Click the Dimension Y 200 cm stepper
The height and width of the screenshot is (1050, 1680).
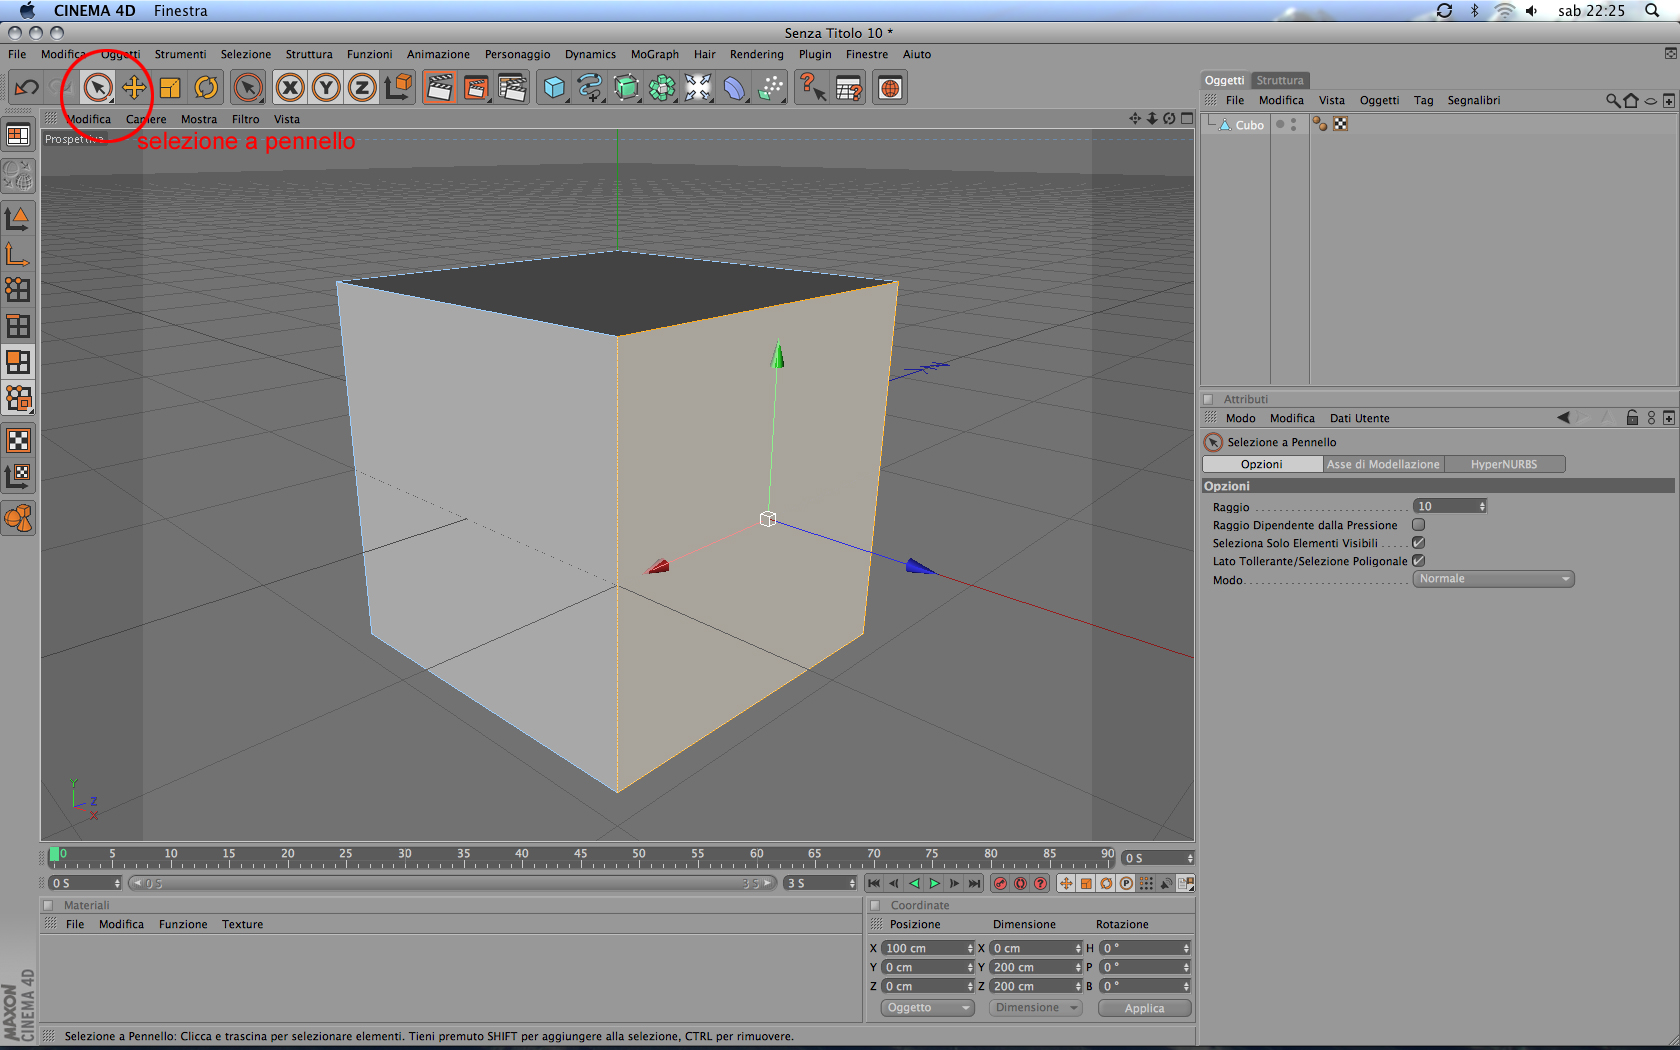coord(1078,967)
